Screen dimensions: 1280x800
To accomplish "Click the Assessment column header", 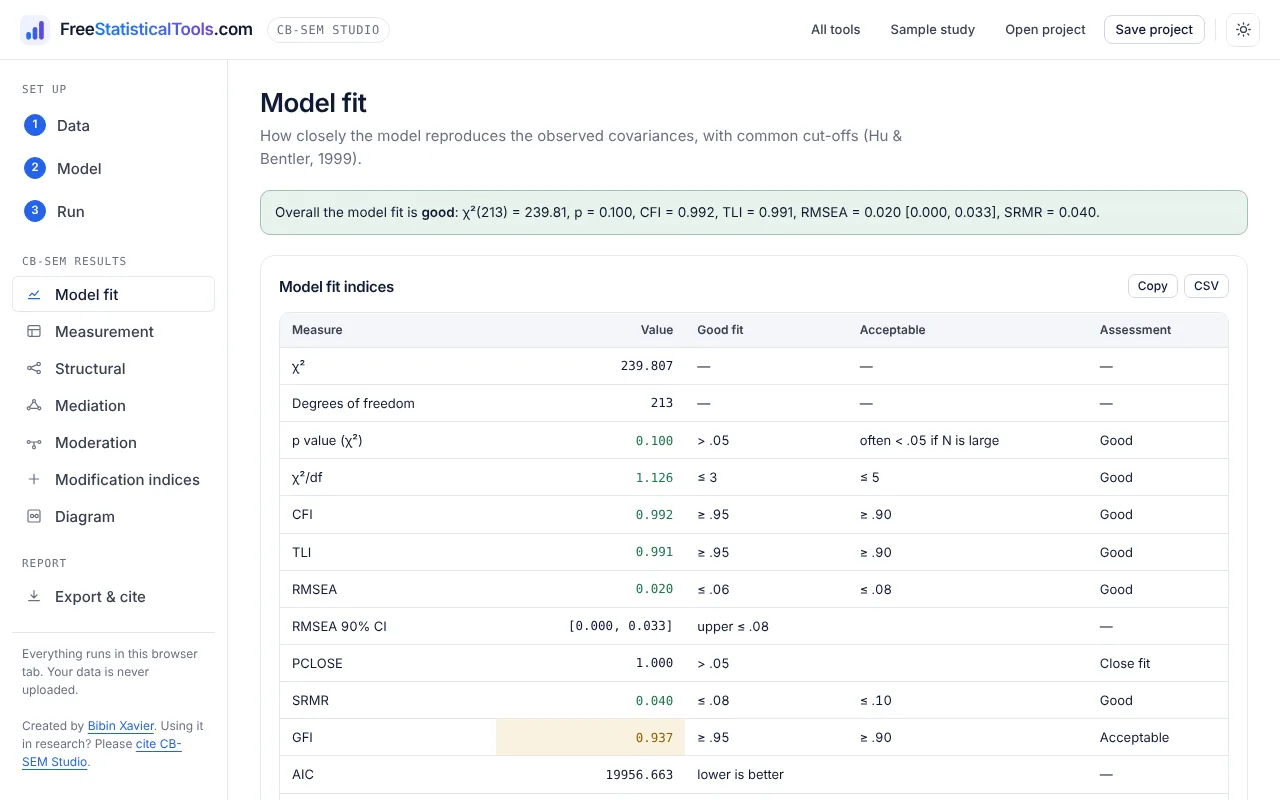I will 1135,330.
